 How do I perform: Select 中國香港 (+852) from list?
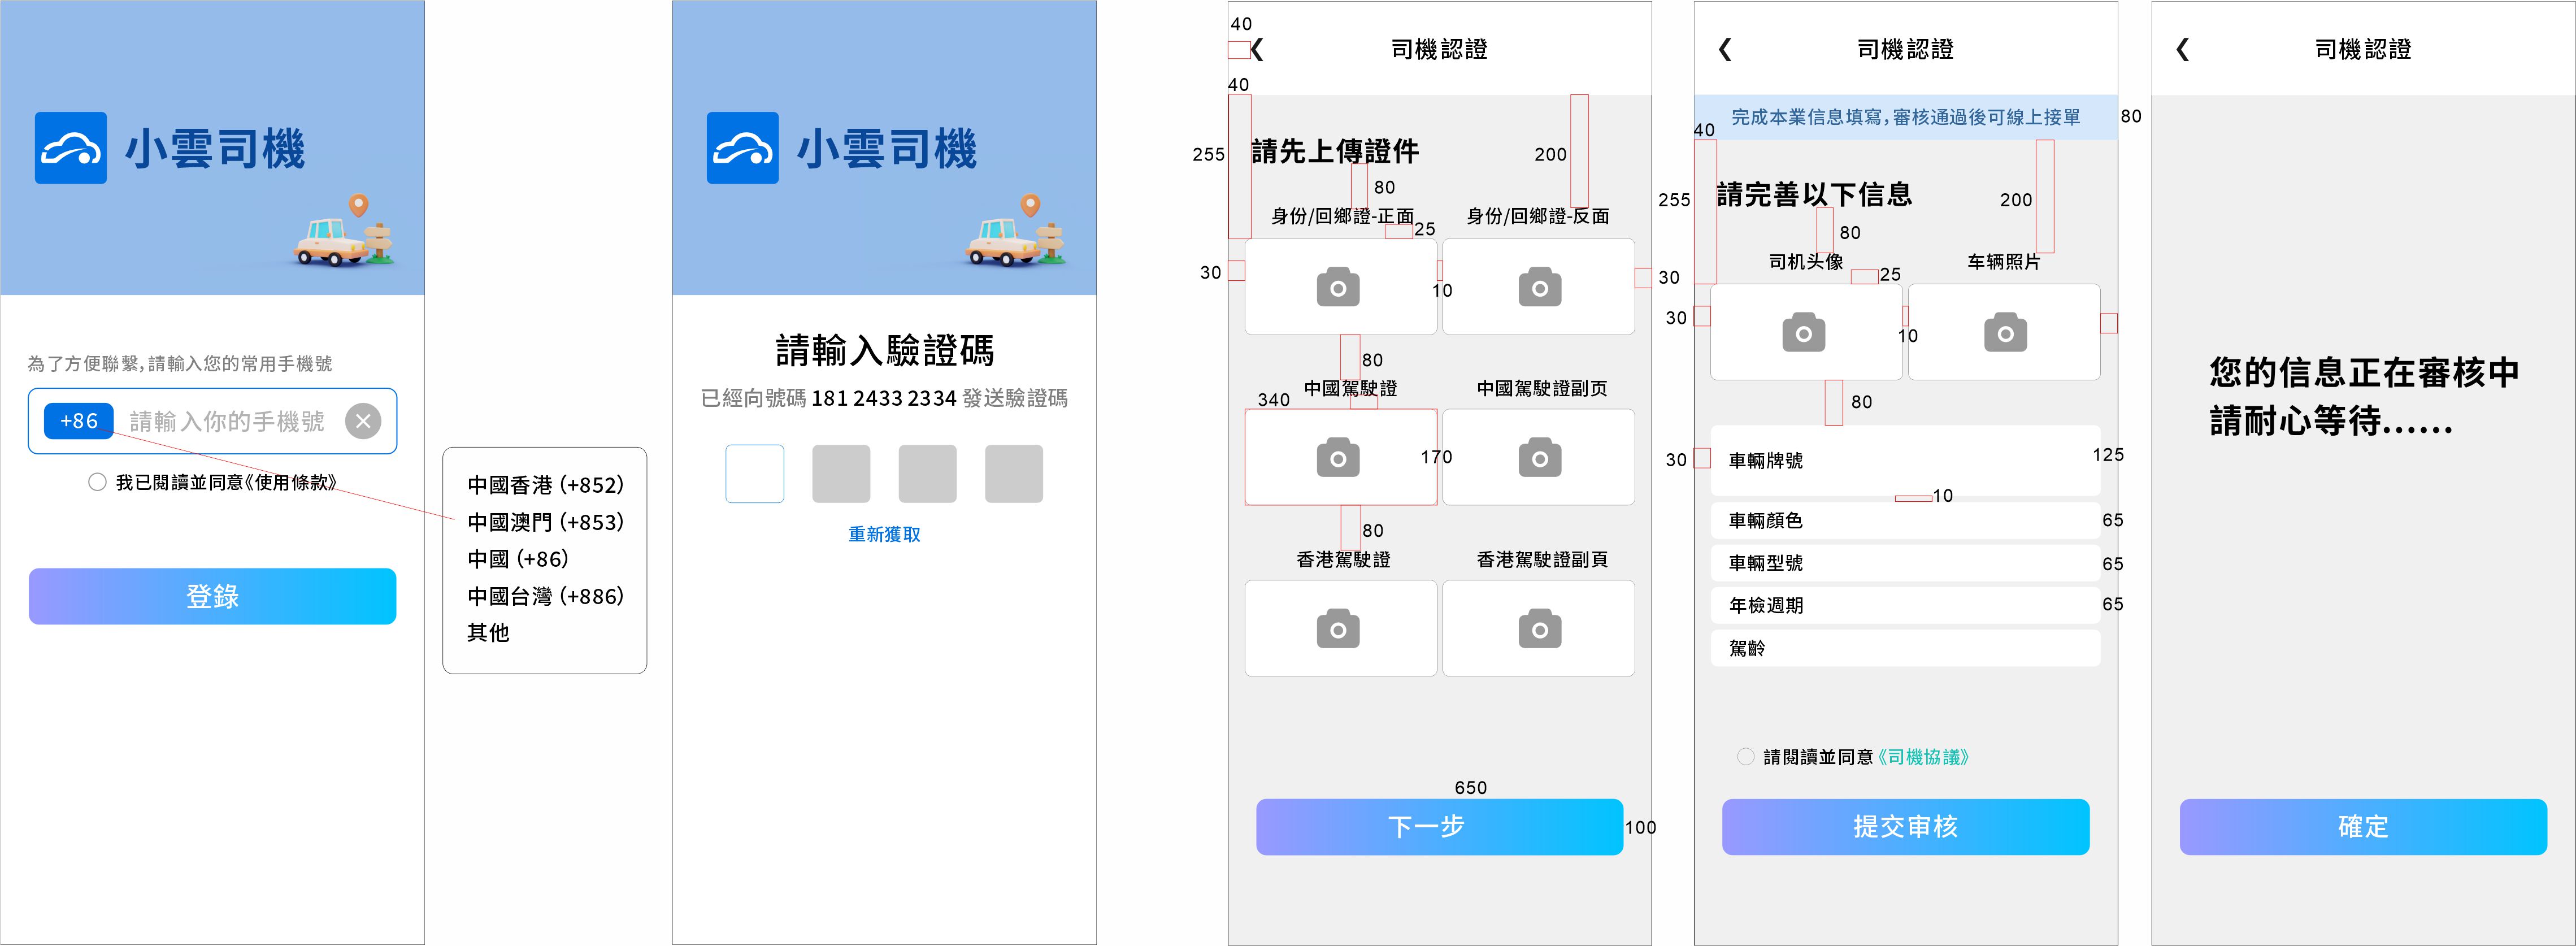[545, 485]
